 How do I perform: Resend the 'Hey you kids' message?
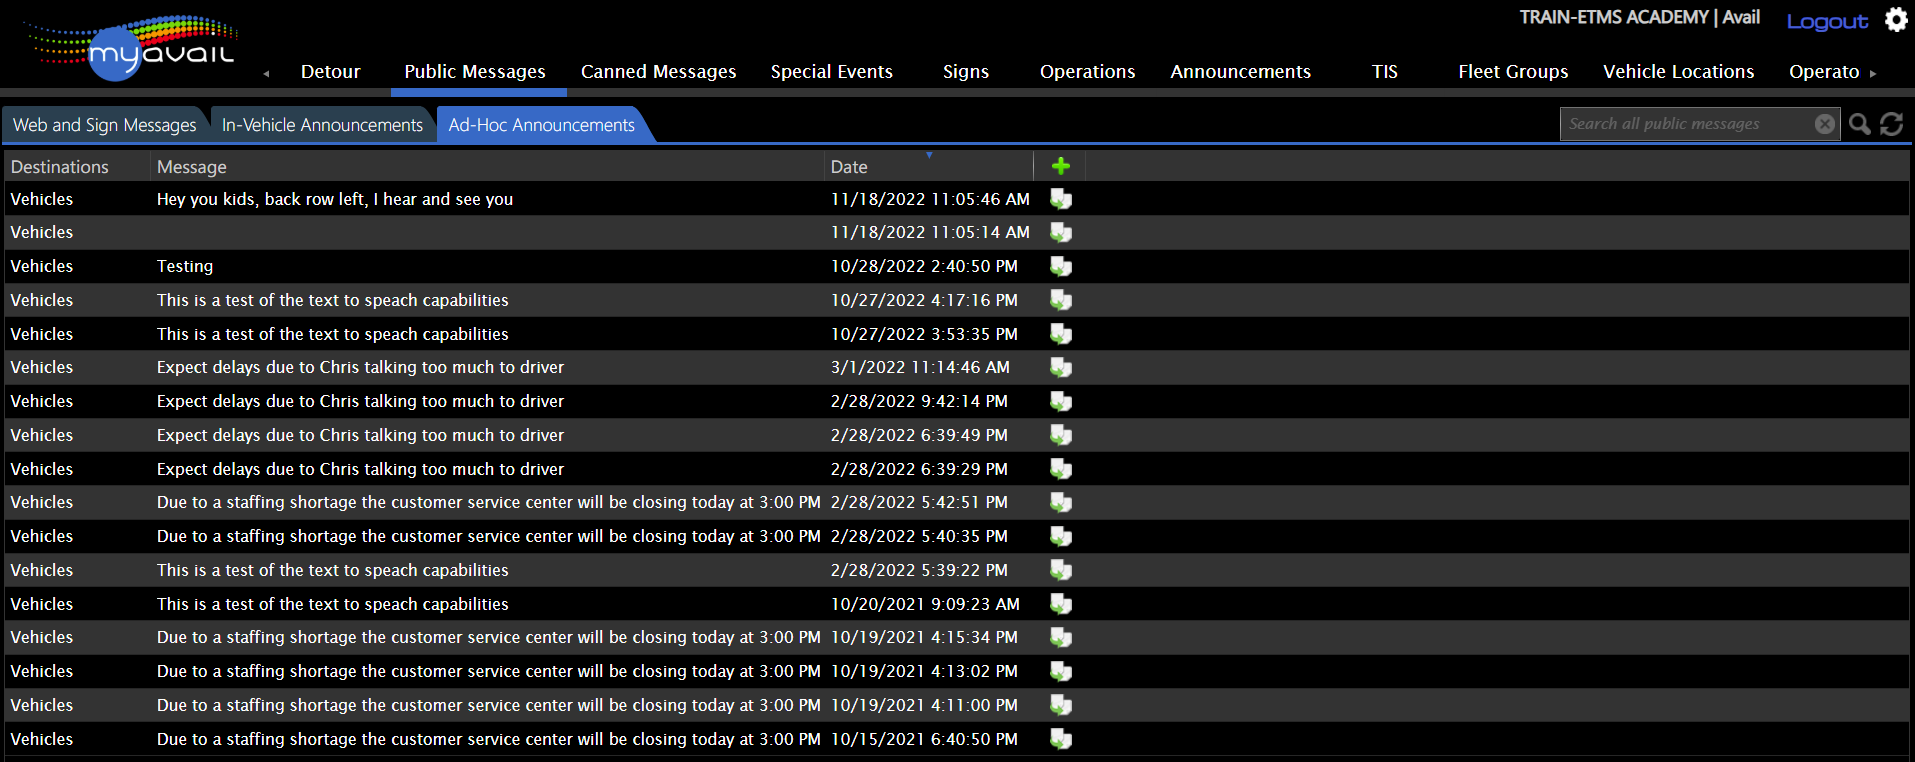[x=1061, y=199]
